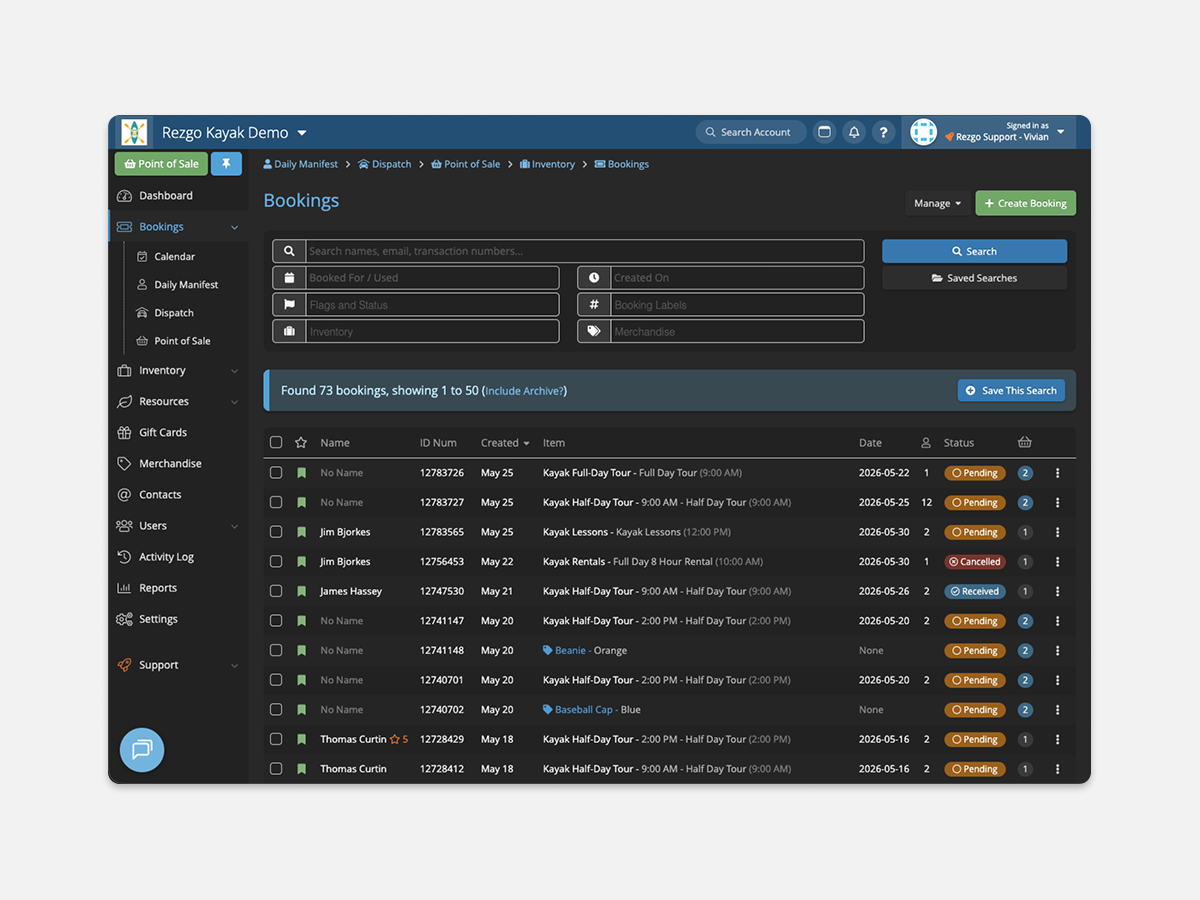Open Daily Manifest in the sidebar
Viewport: 1200px width, 900px height.
186,285
